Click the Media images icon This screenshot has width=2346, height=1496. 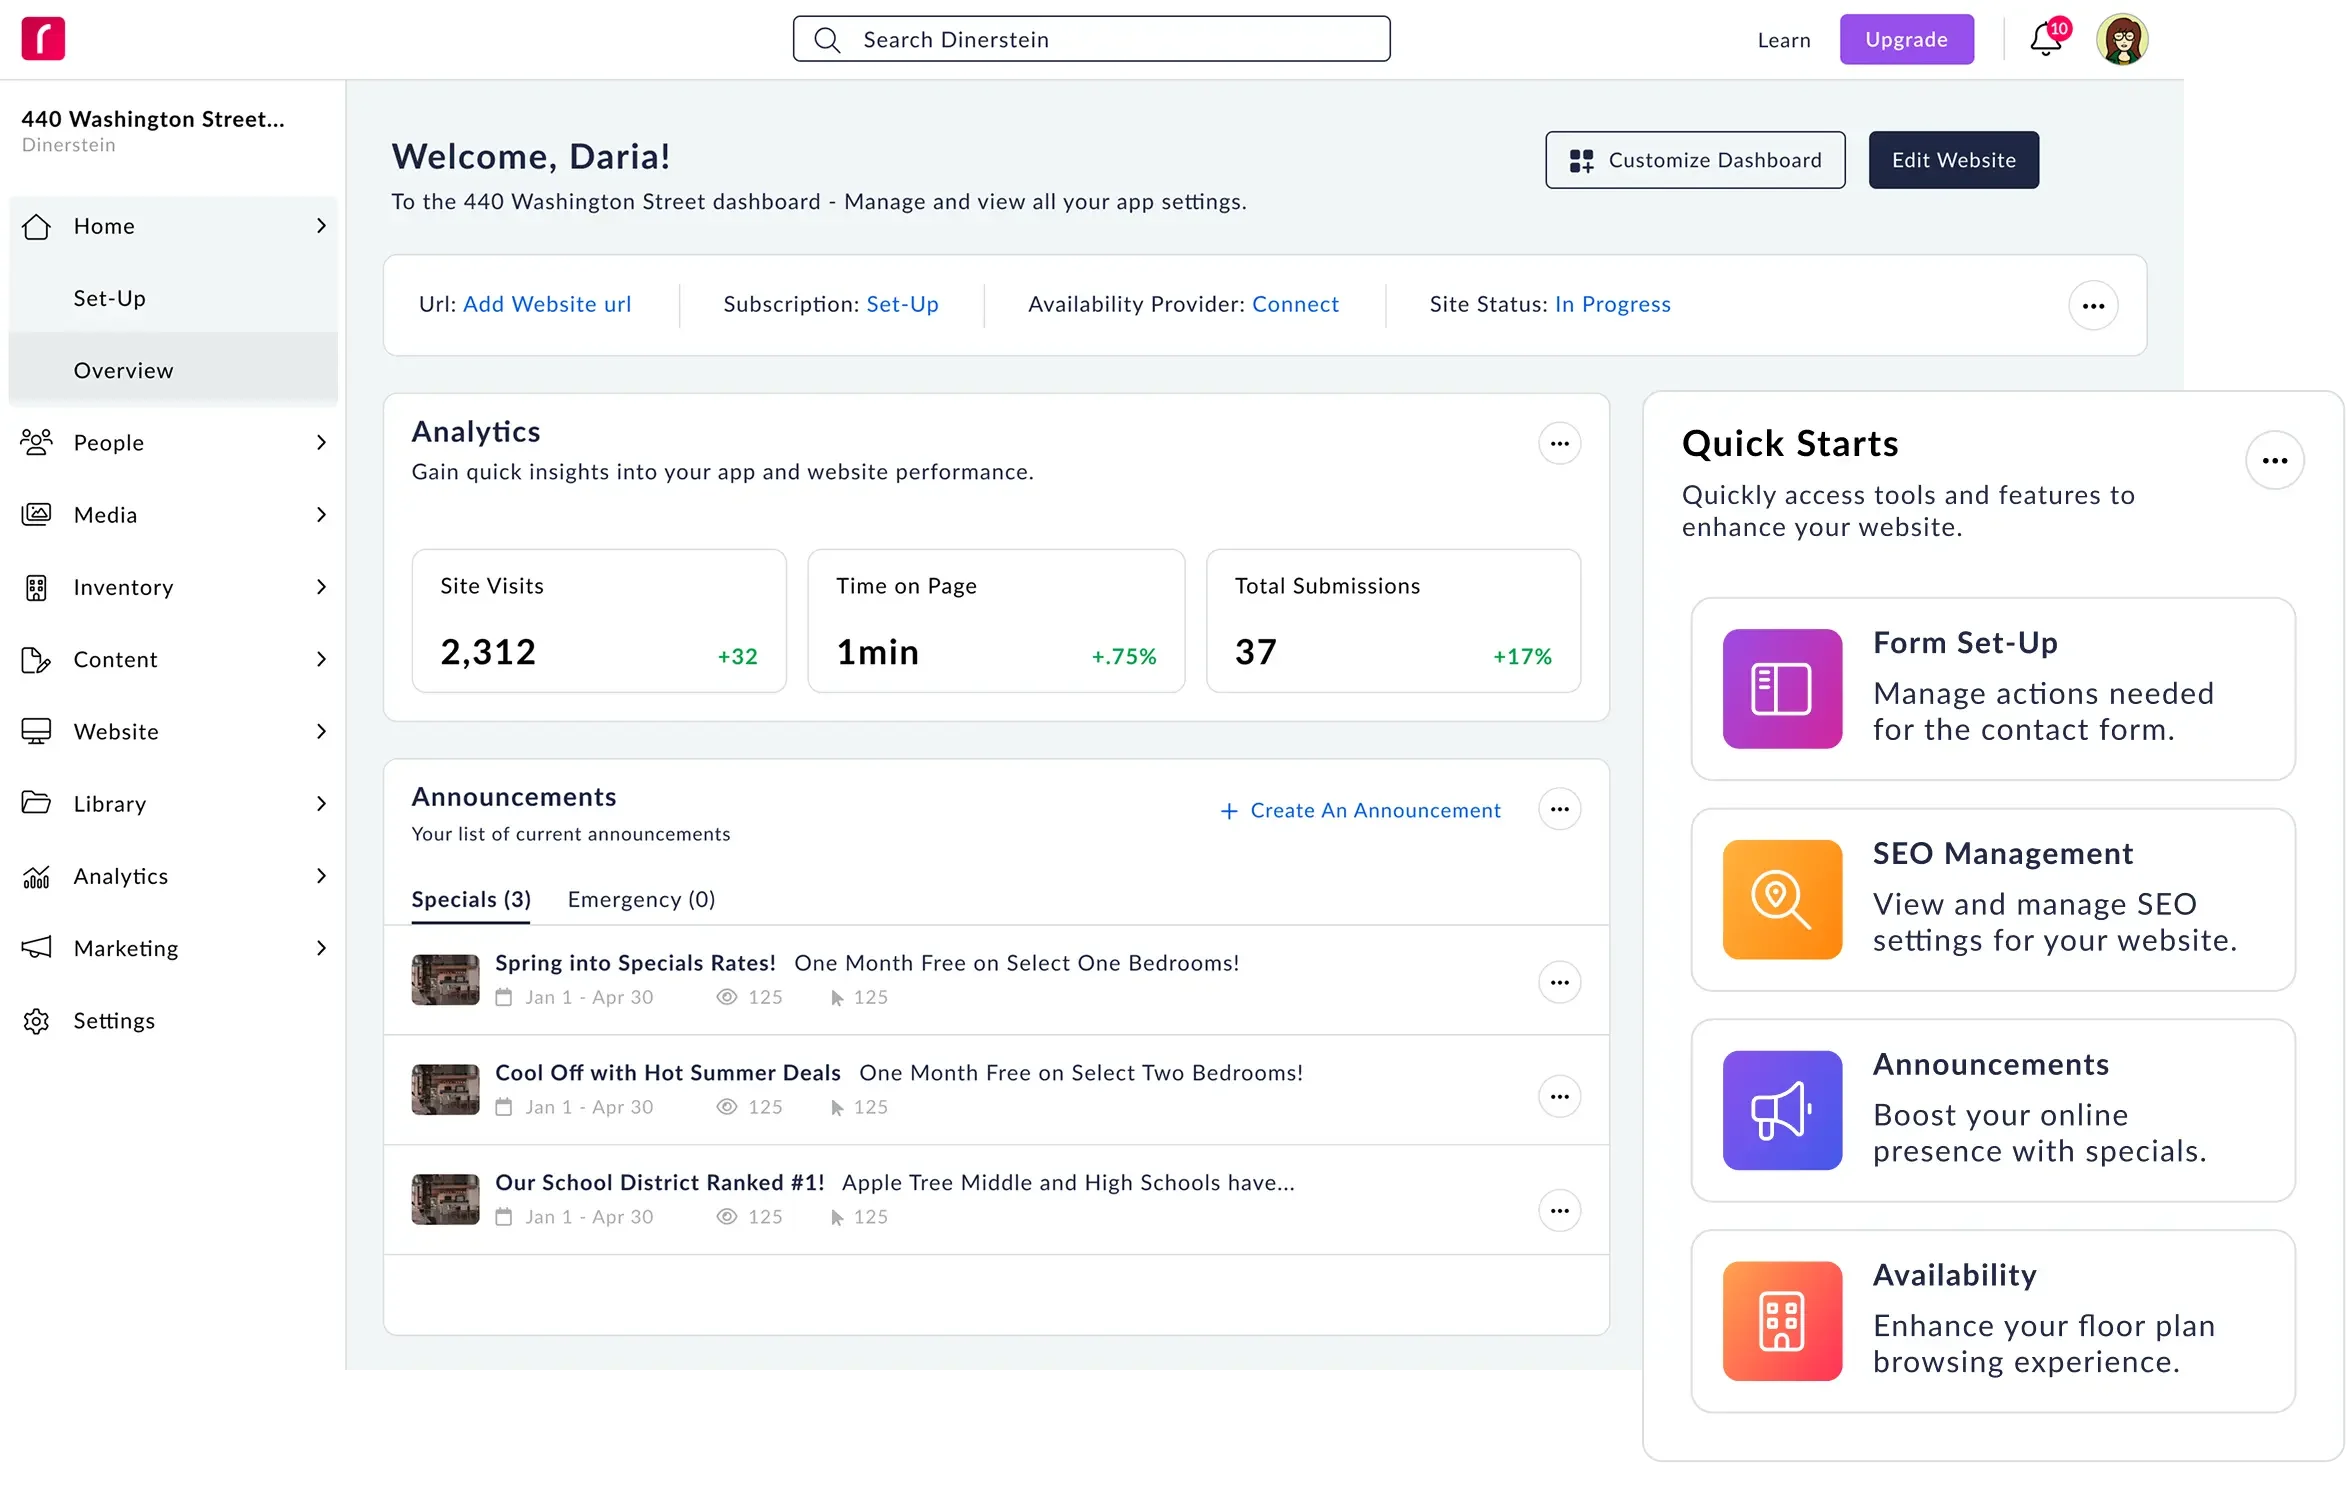37,515
